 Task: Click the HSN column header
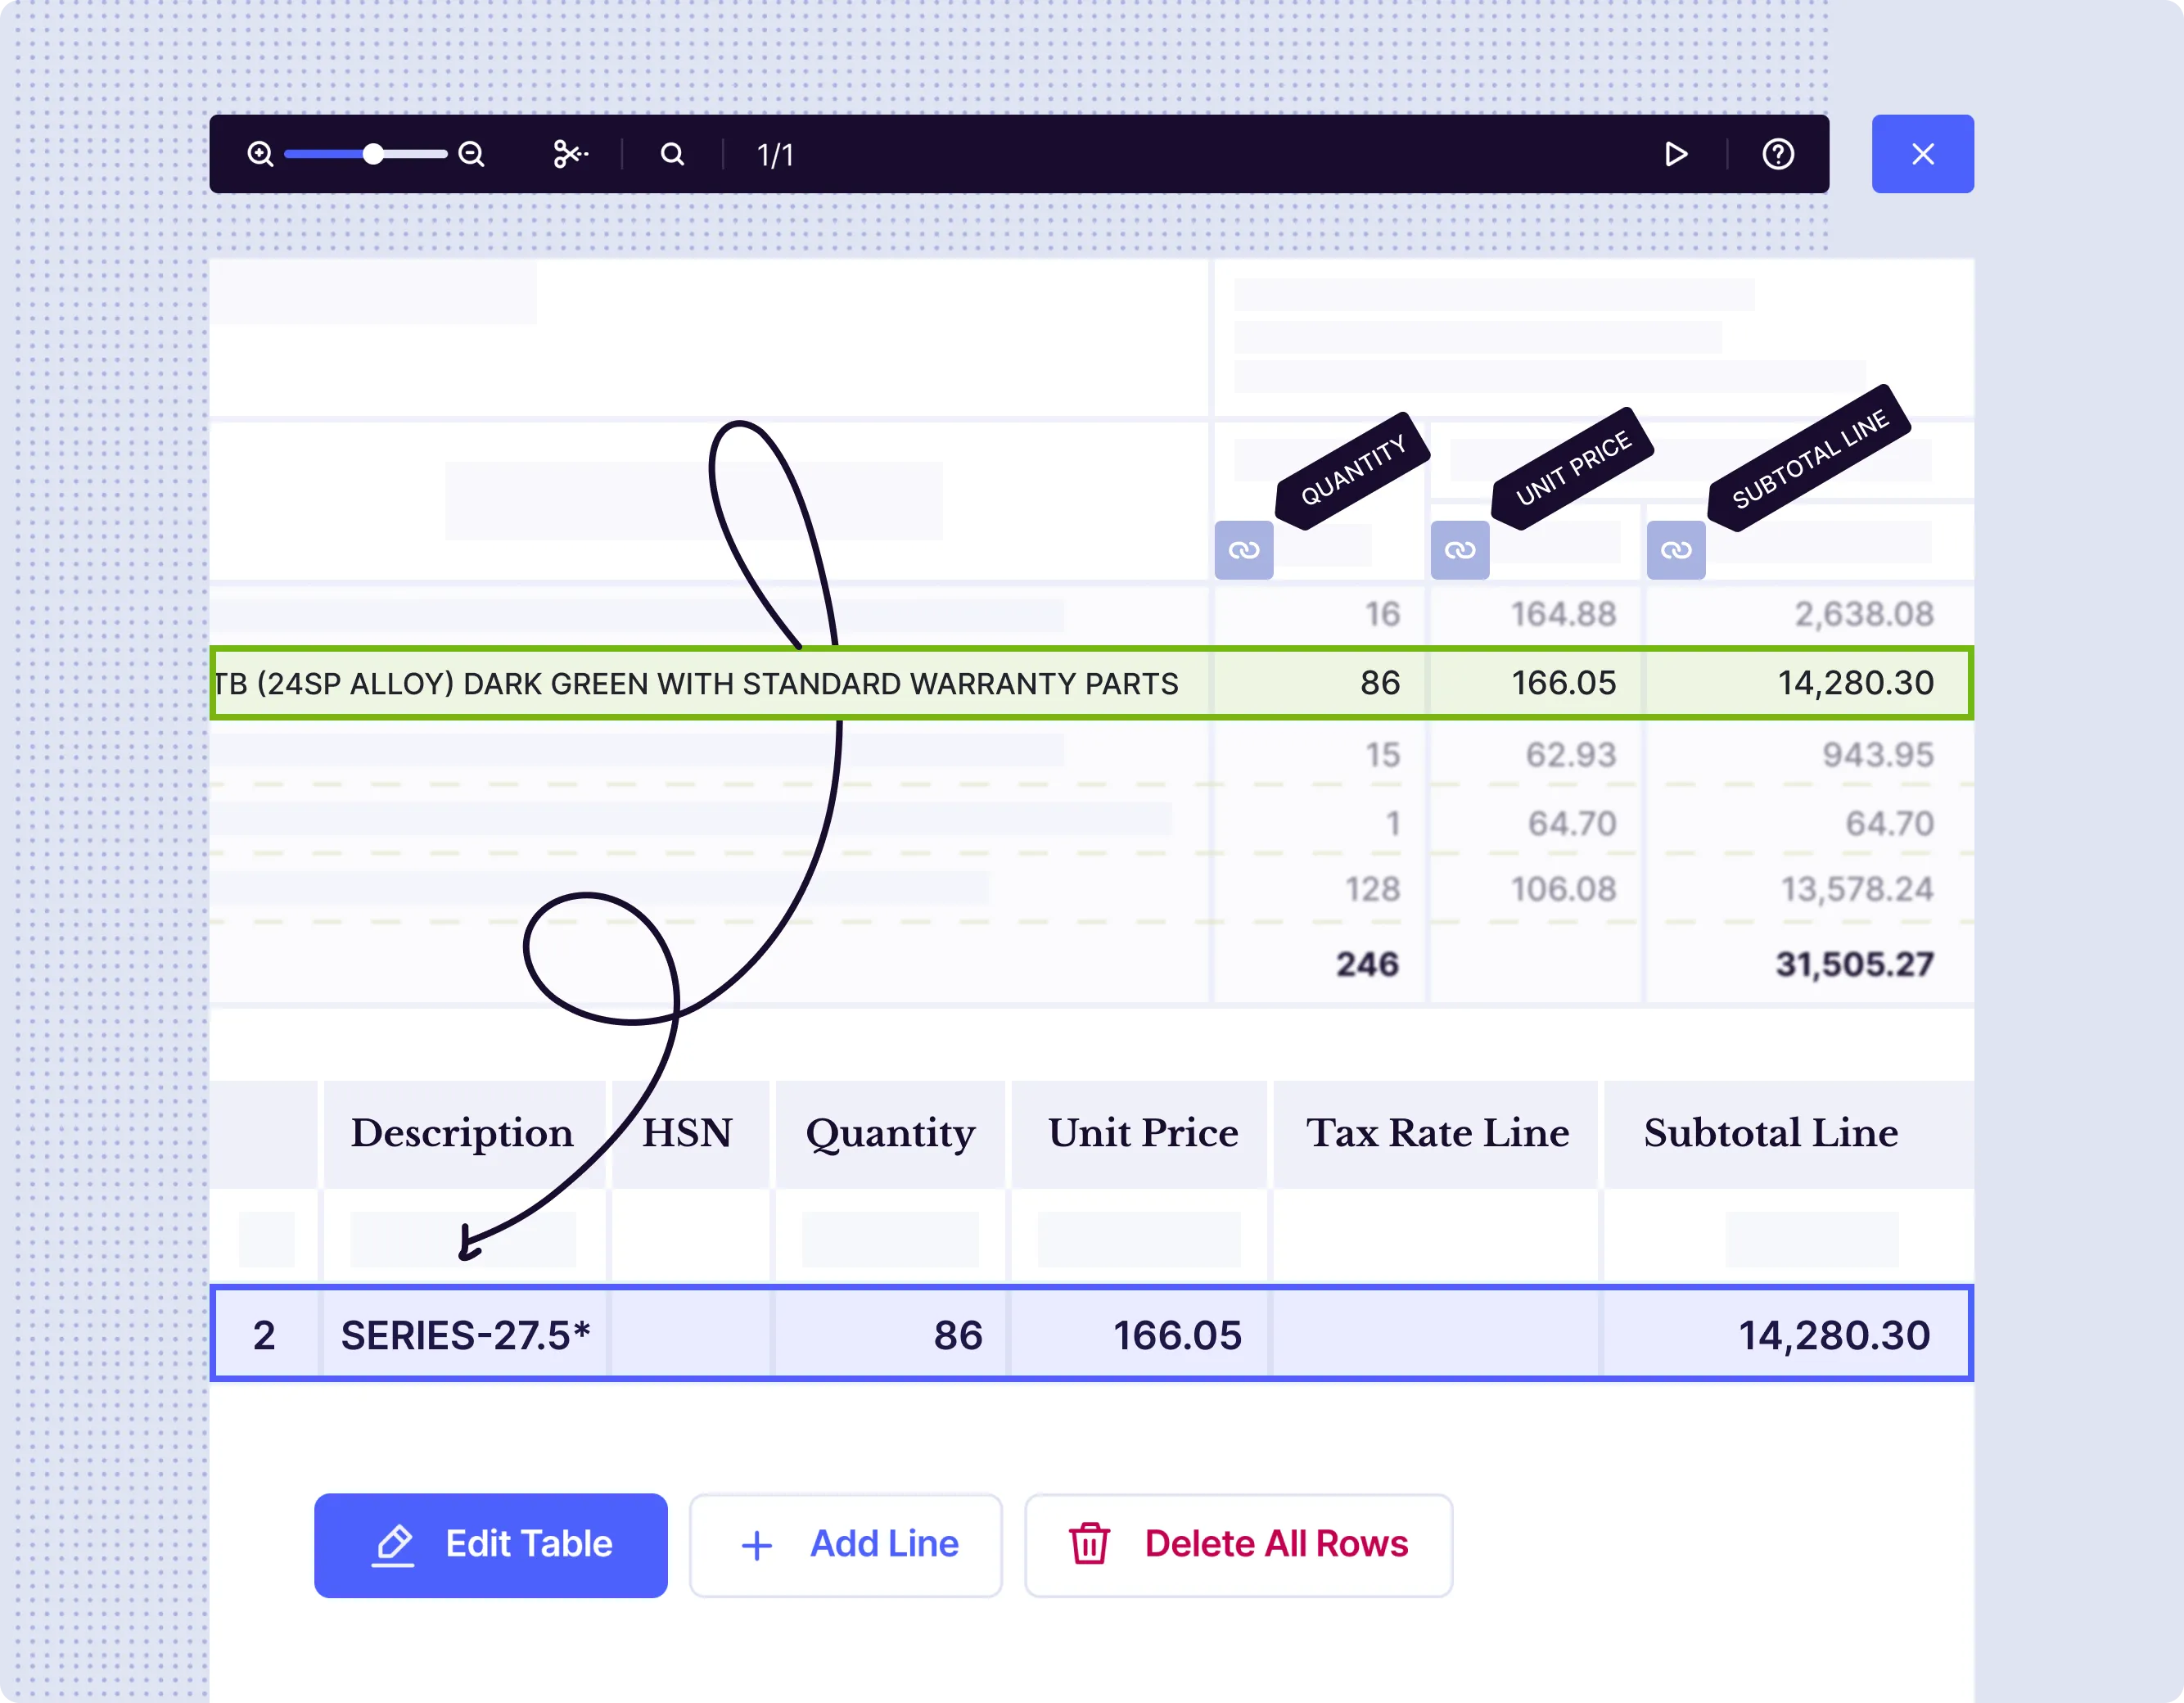coord(687,1133)
